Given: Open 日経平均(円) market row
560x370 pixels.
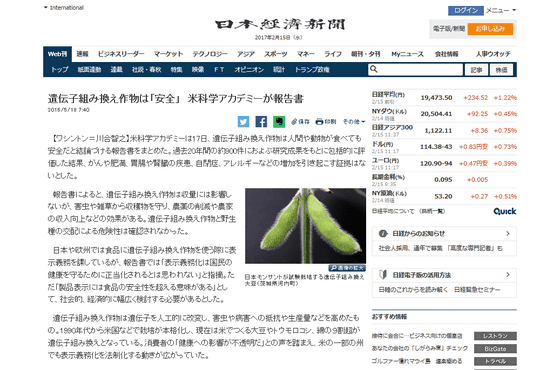Looking at the screenshot, I should point(444,98).
